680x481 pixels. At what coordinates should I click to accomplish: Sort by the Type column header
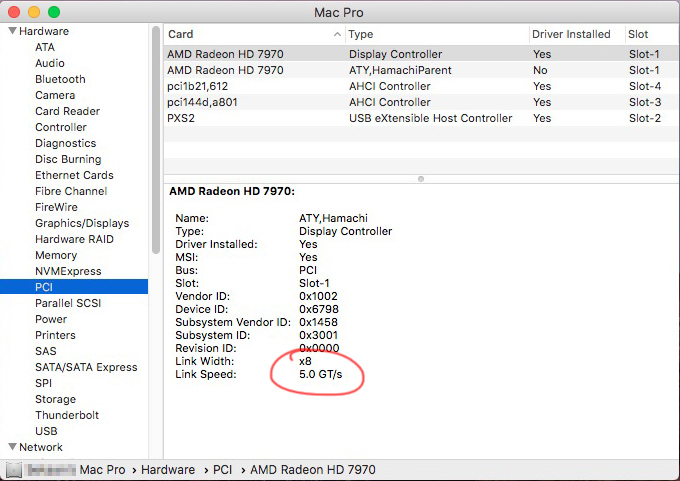[437, 34]
